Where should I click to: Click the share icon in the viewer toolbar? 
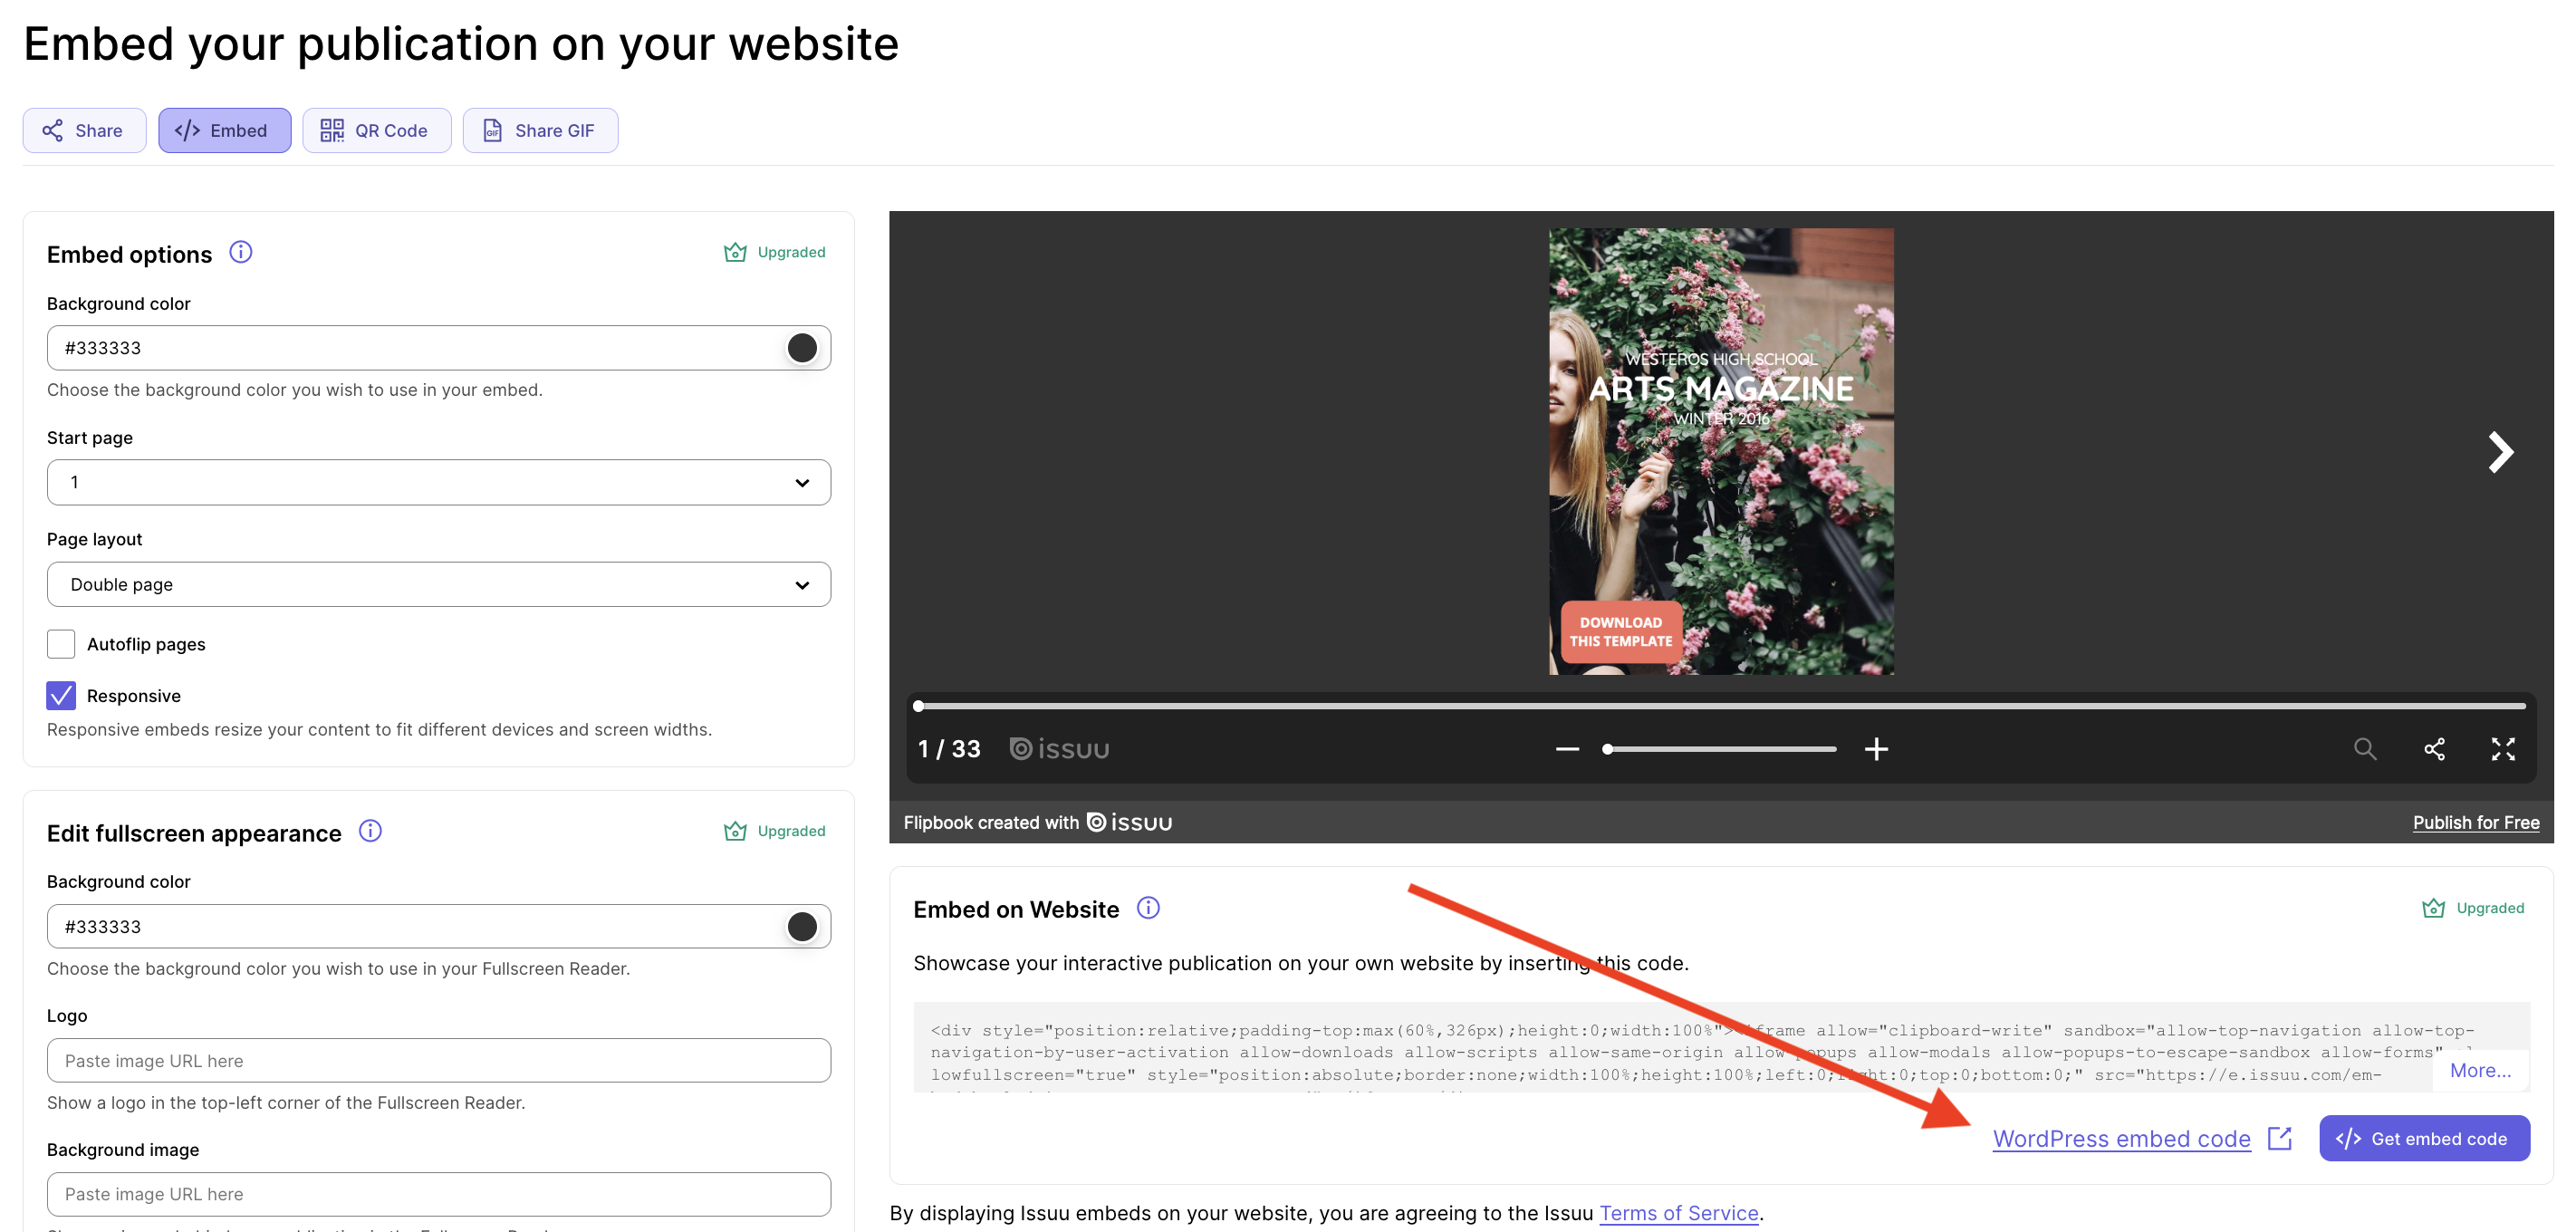click(x=2435, y=748)
